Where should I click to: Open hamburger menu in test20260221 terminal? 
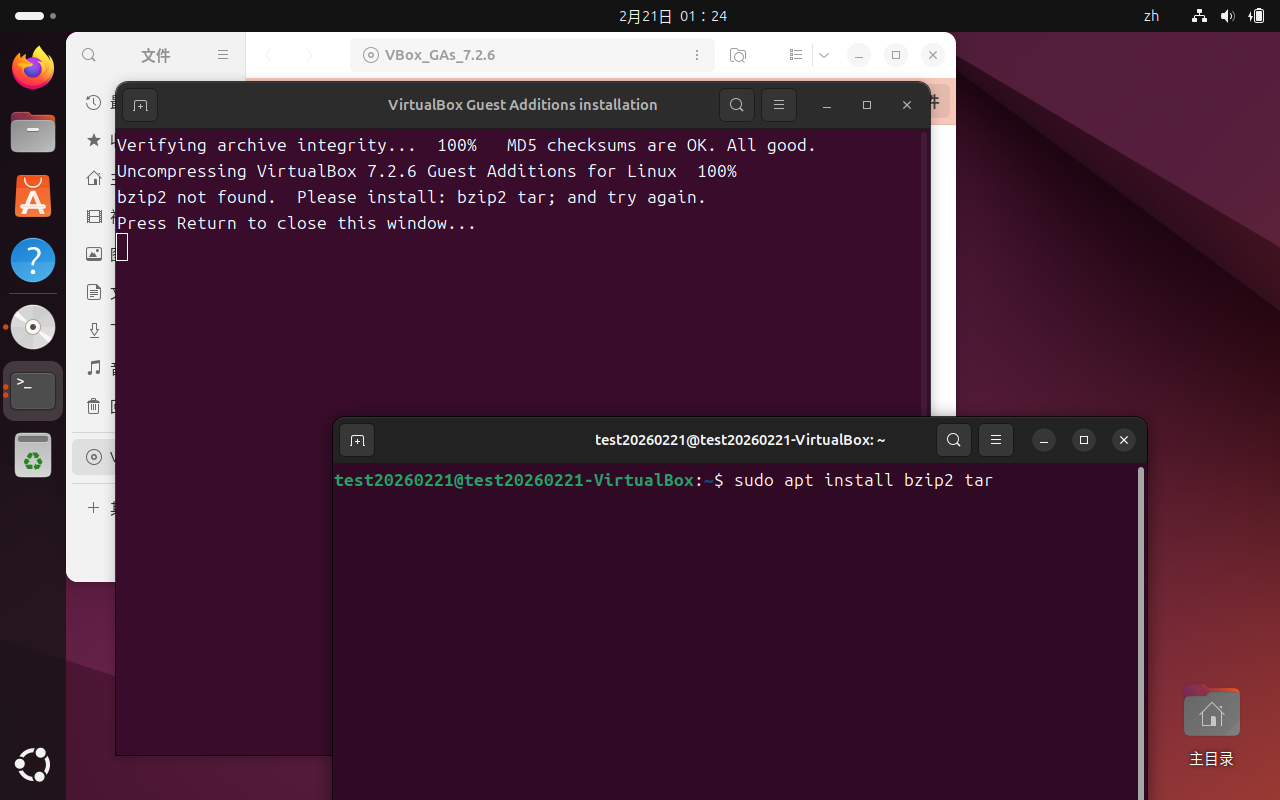pyautogui.click(x=995, y=440)
